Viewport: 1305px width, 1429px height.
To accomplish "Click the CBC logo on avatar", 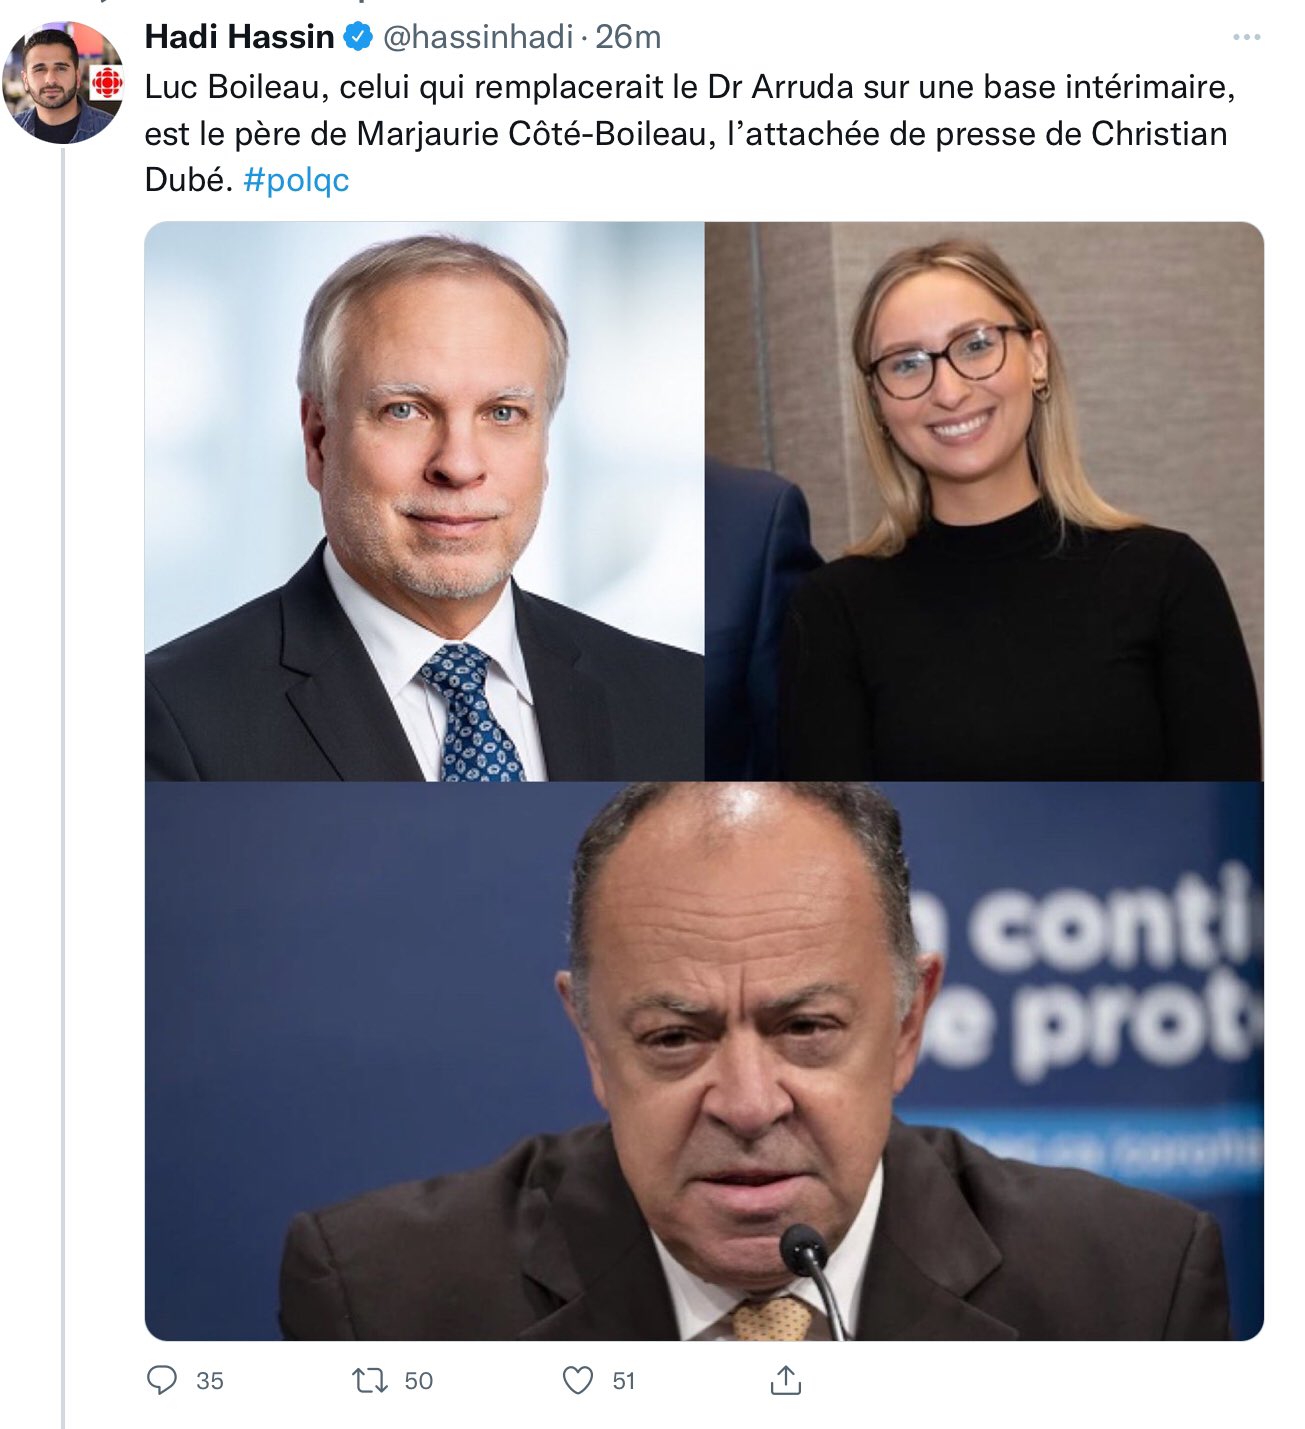I will point(107,84).
